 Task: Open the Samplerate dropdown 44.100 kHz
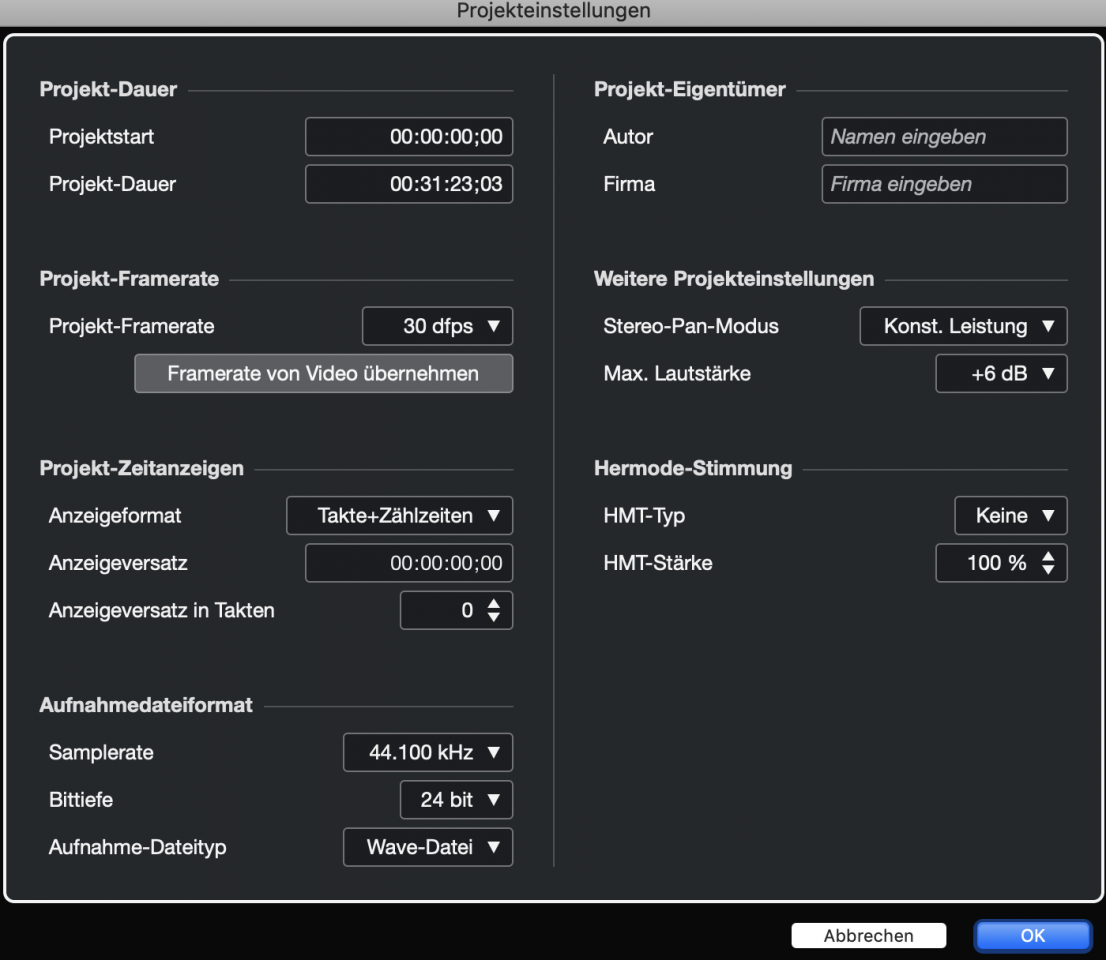tap(427, 753)
